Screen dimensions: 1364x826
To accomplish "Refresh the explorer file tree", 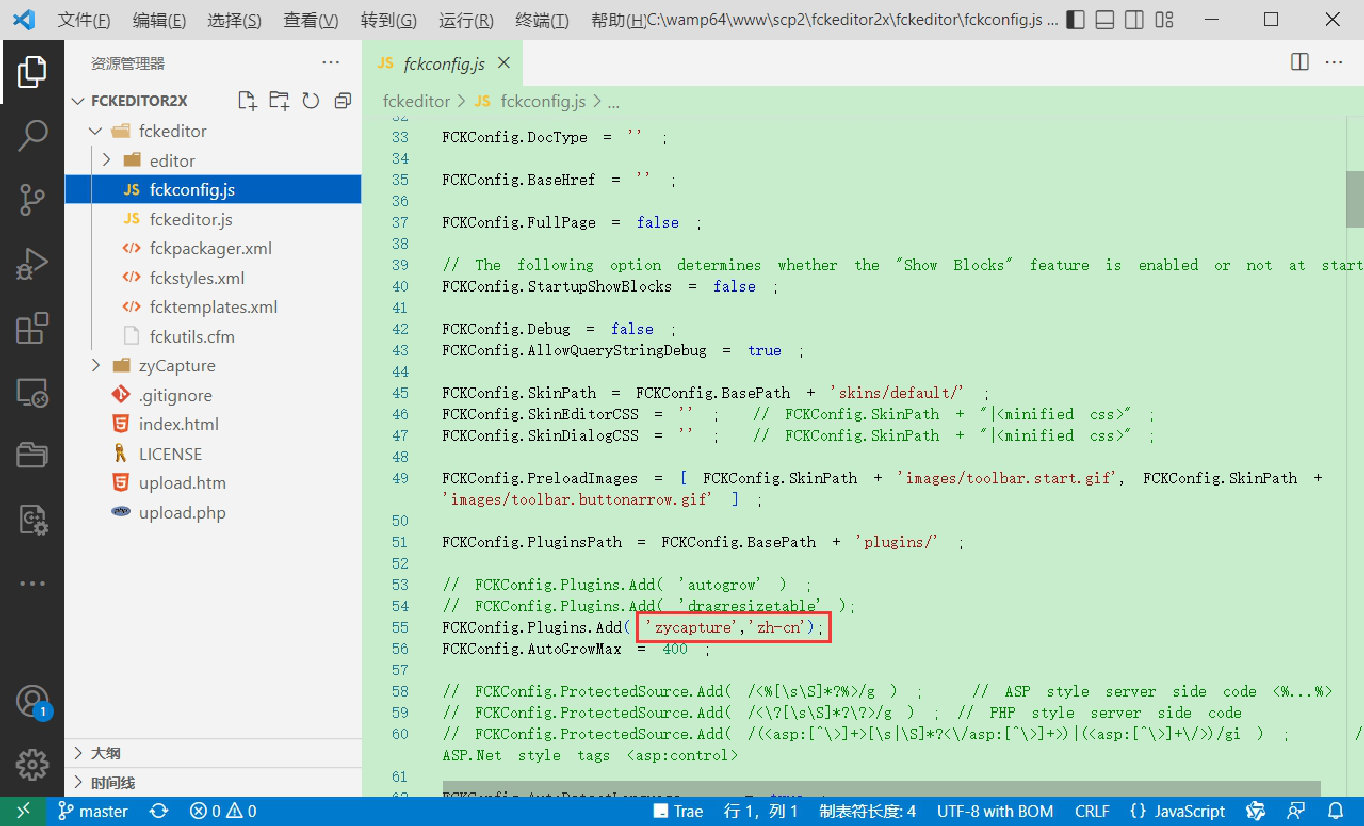I will [x=311, y=100].
